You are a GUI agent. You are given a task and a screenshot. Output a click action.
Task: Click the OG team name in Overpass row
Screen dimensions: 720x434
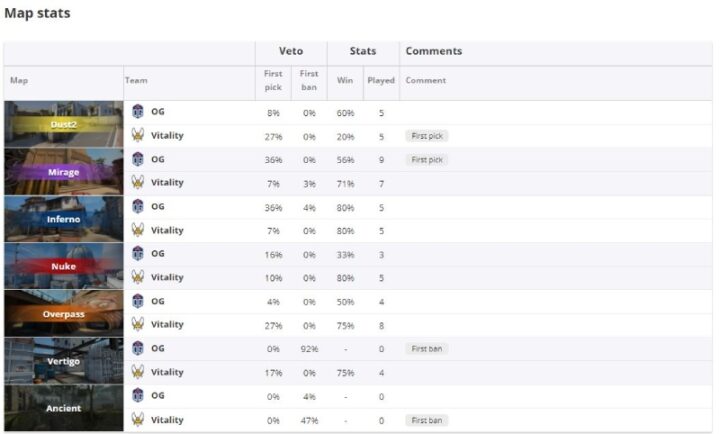click(158, 301)
